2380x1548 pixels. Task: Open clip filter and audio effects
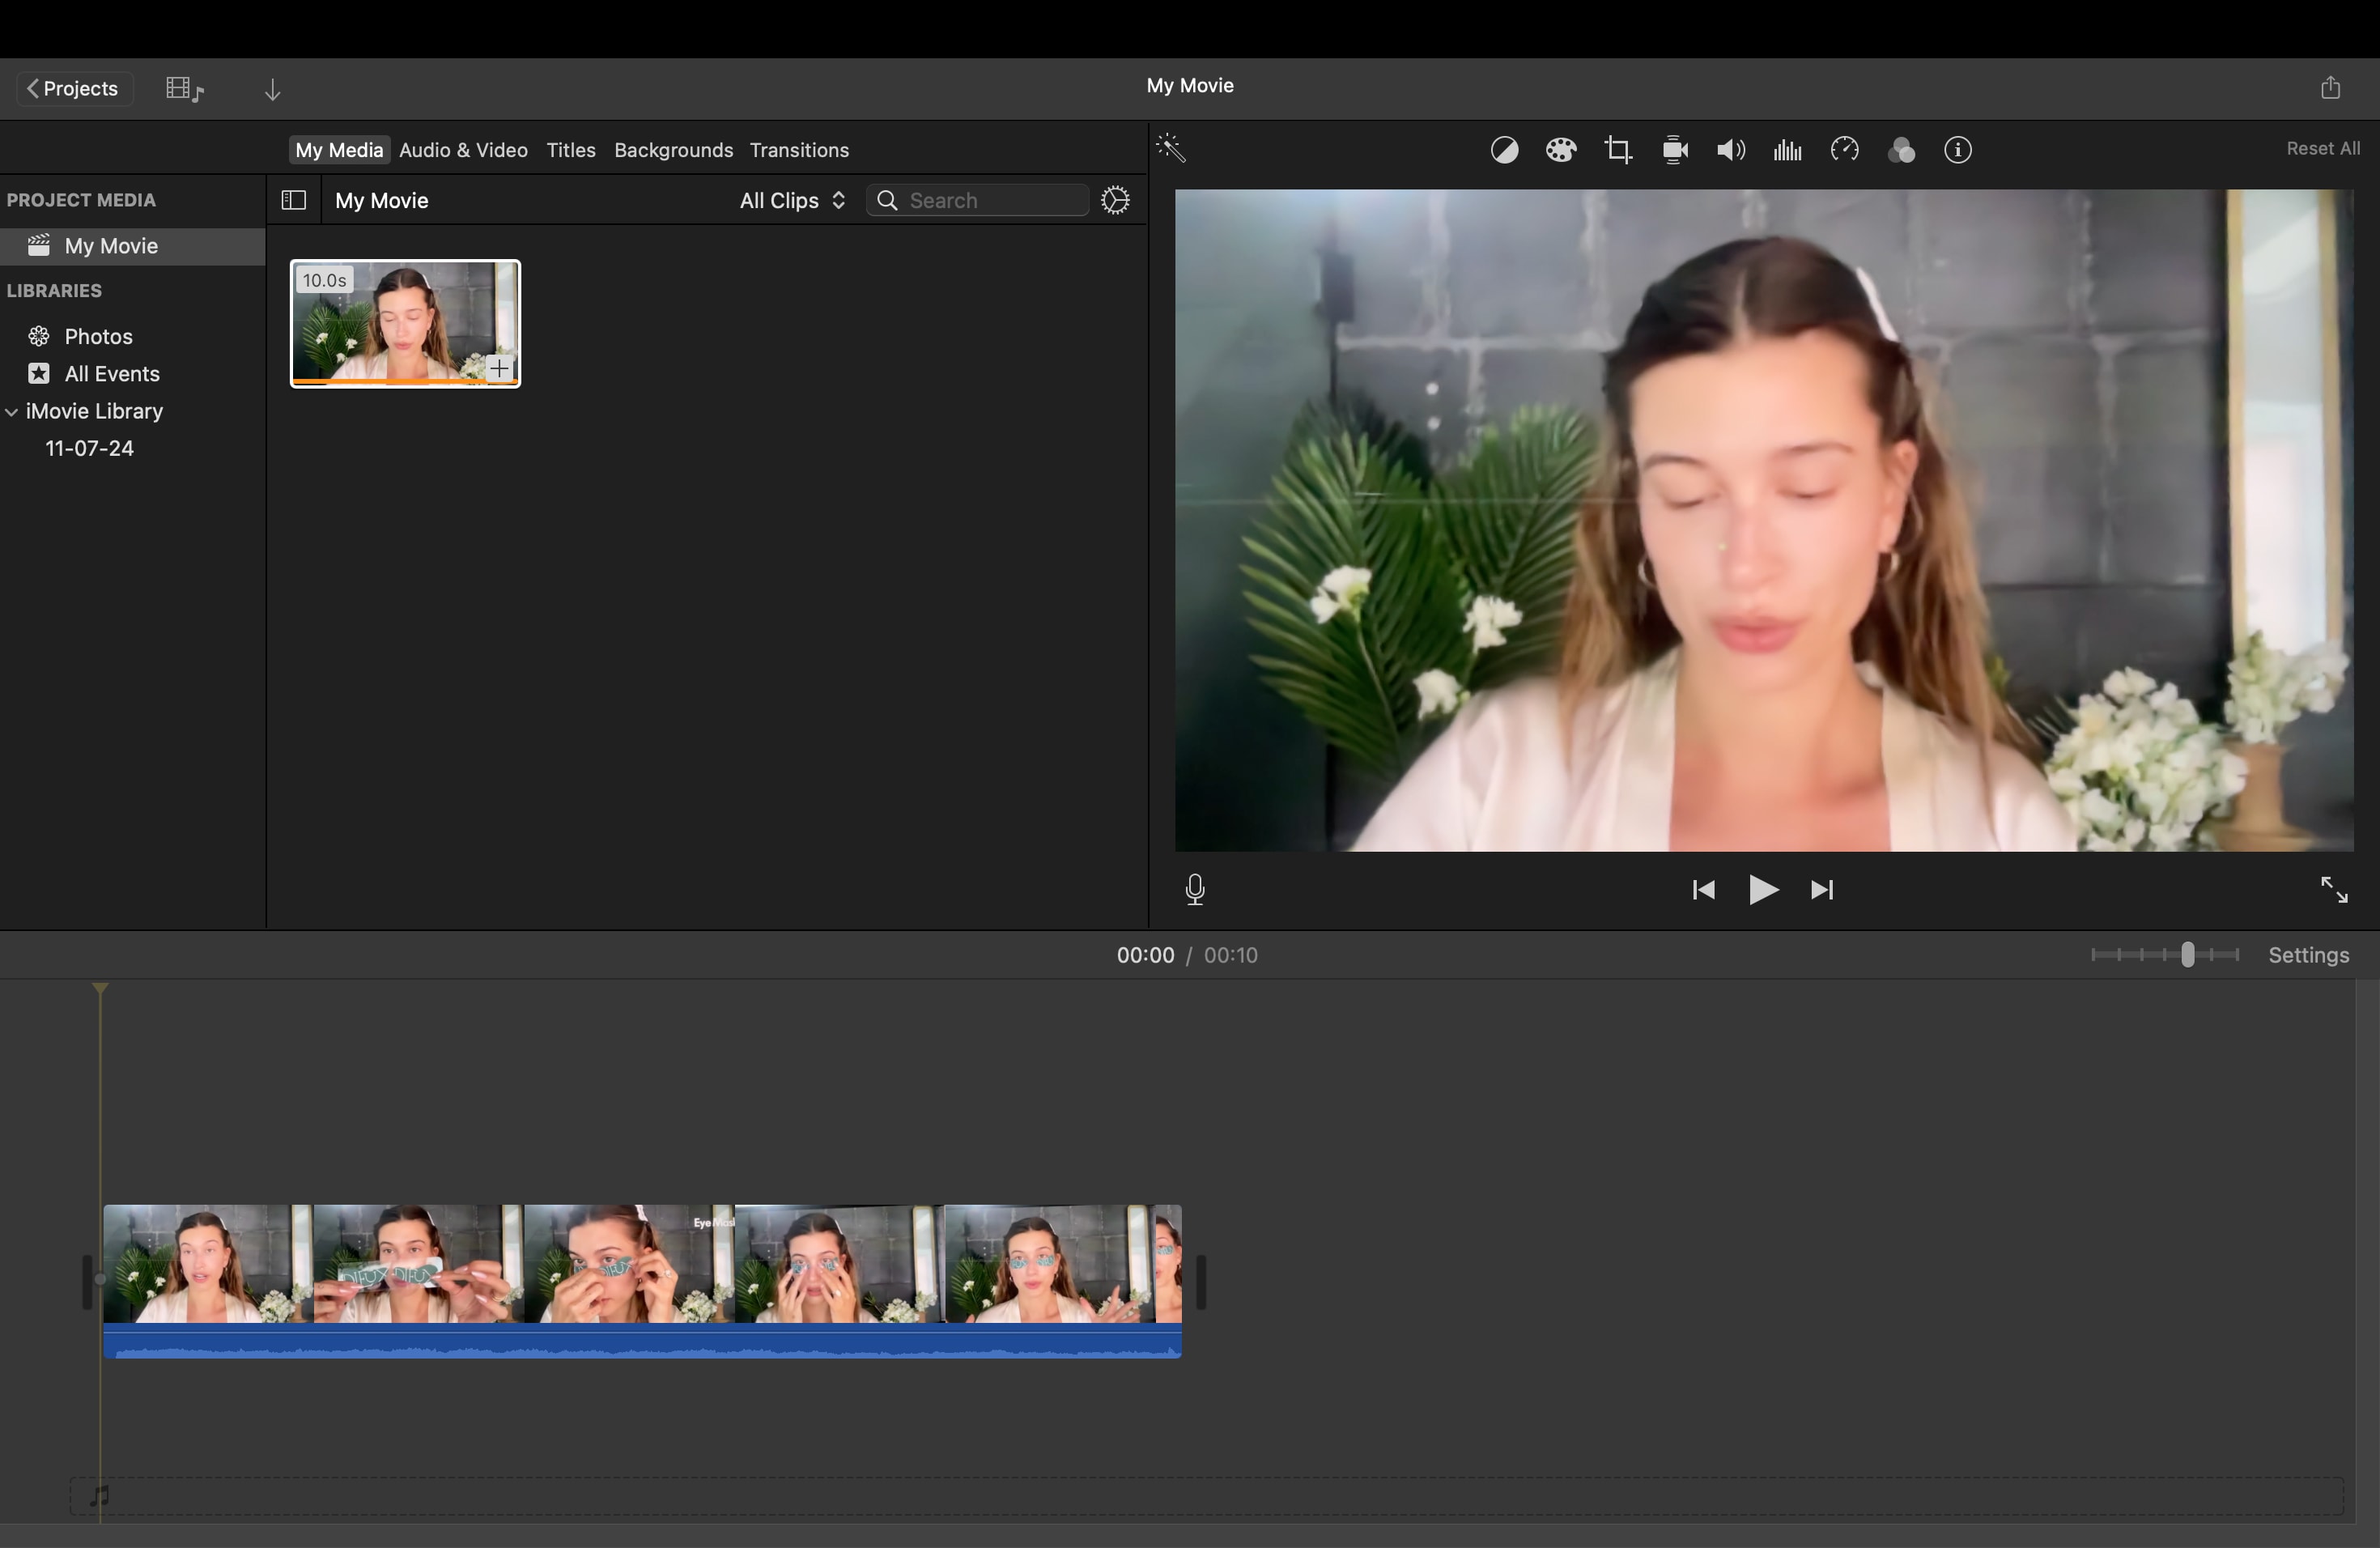point(1901,150)
